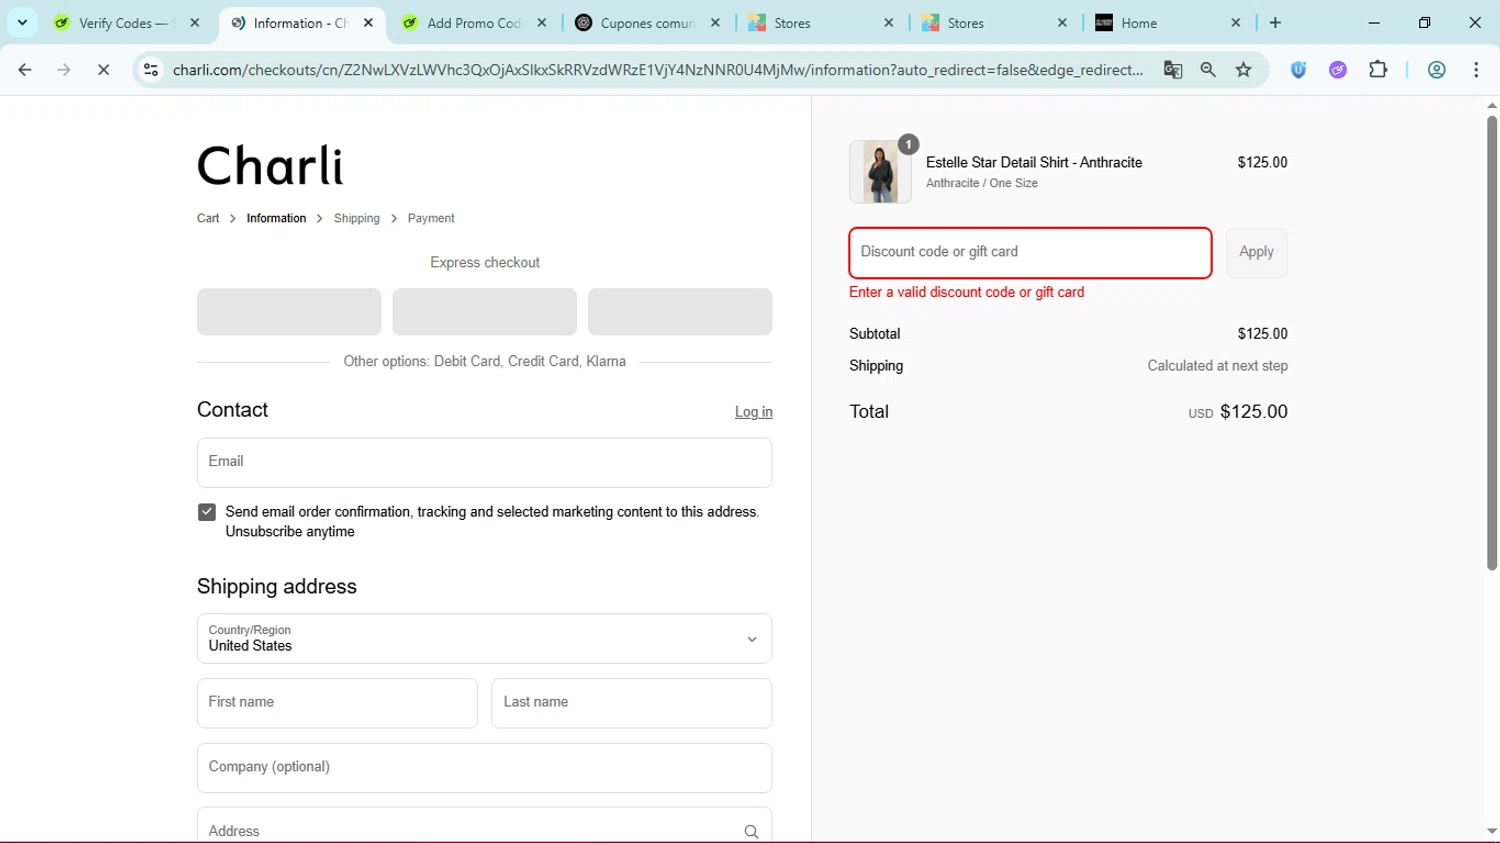View site information icon in address bar

151,69
